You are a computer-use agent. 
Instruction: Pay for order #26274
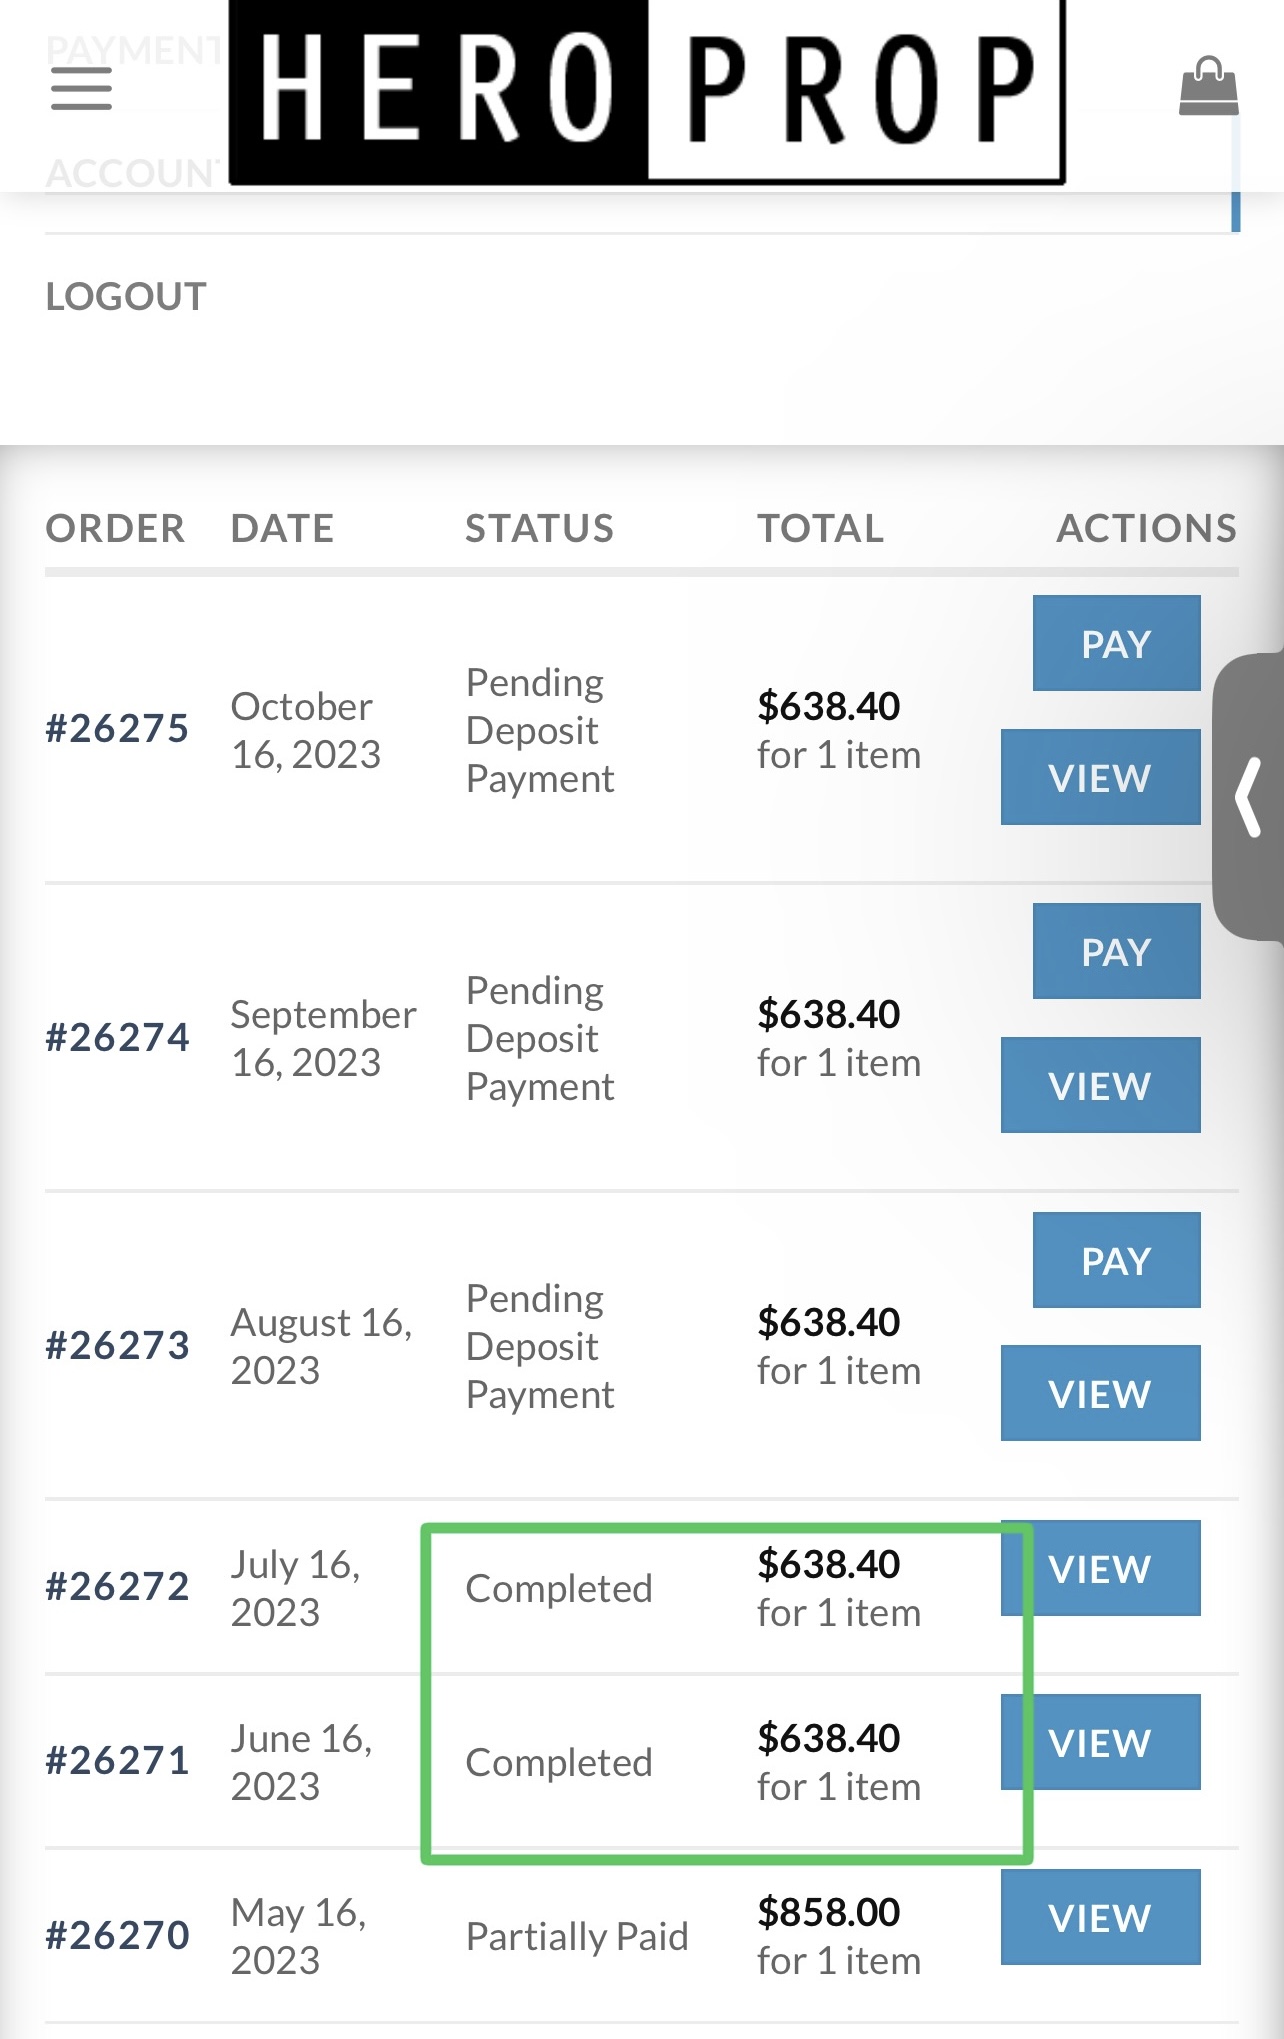pyautogui.click(x=1116, y=951)
